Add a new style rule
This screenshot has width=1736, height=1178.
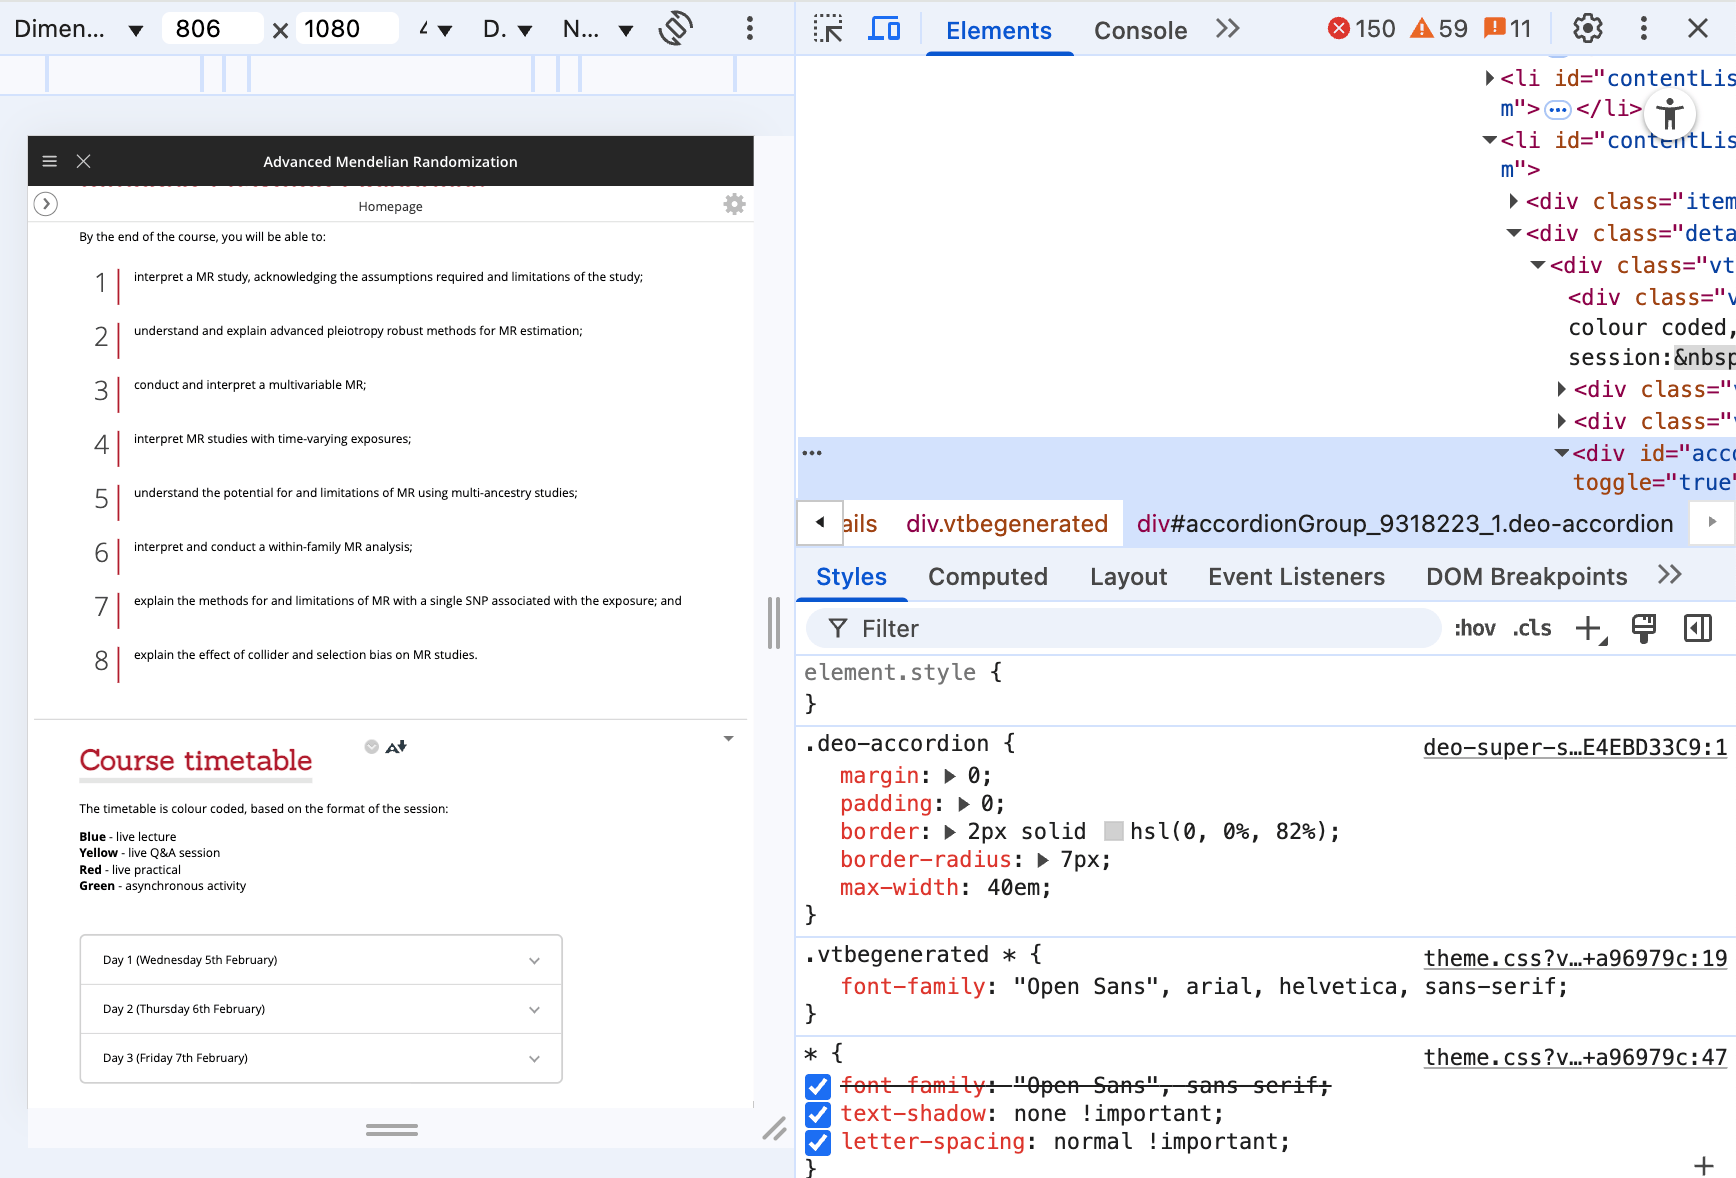(x=1590, y=629)
